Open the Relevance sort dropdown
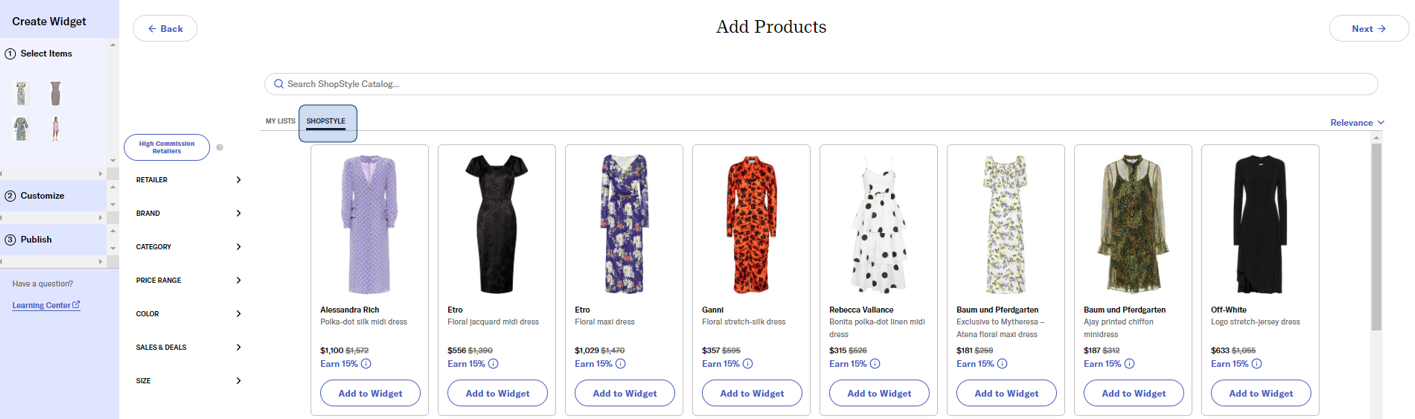1415x419 pixels. (1357, 123)
